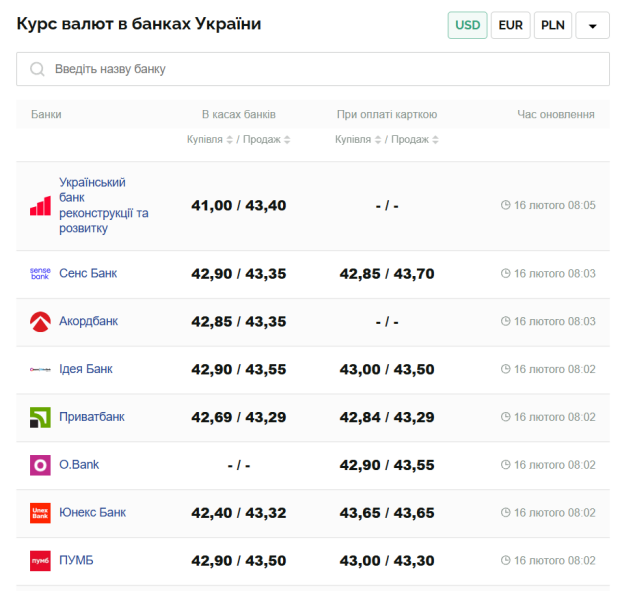The image size is (620, 591).
Task: Sort by card payment Продаж rate
Action: [415, 140]
